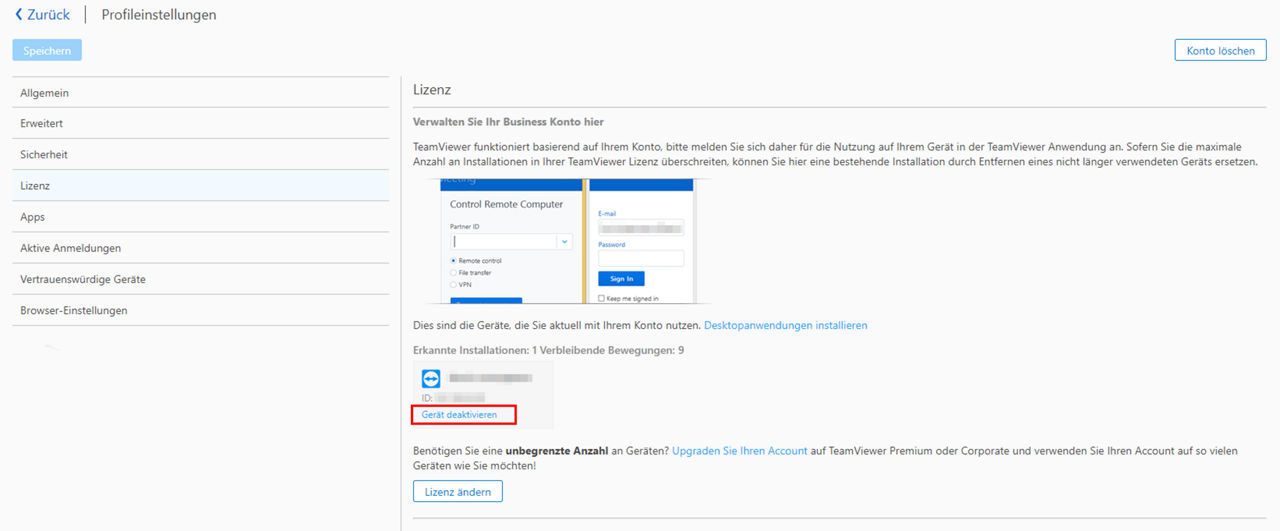
Task: Click the Lizenz ändern button
Action: coord(458,491)
